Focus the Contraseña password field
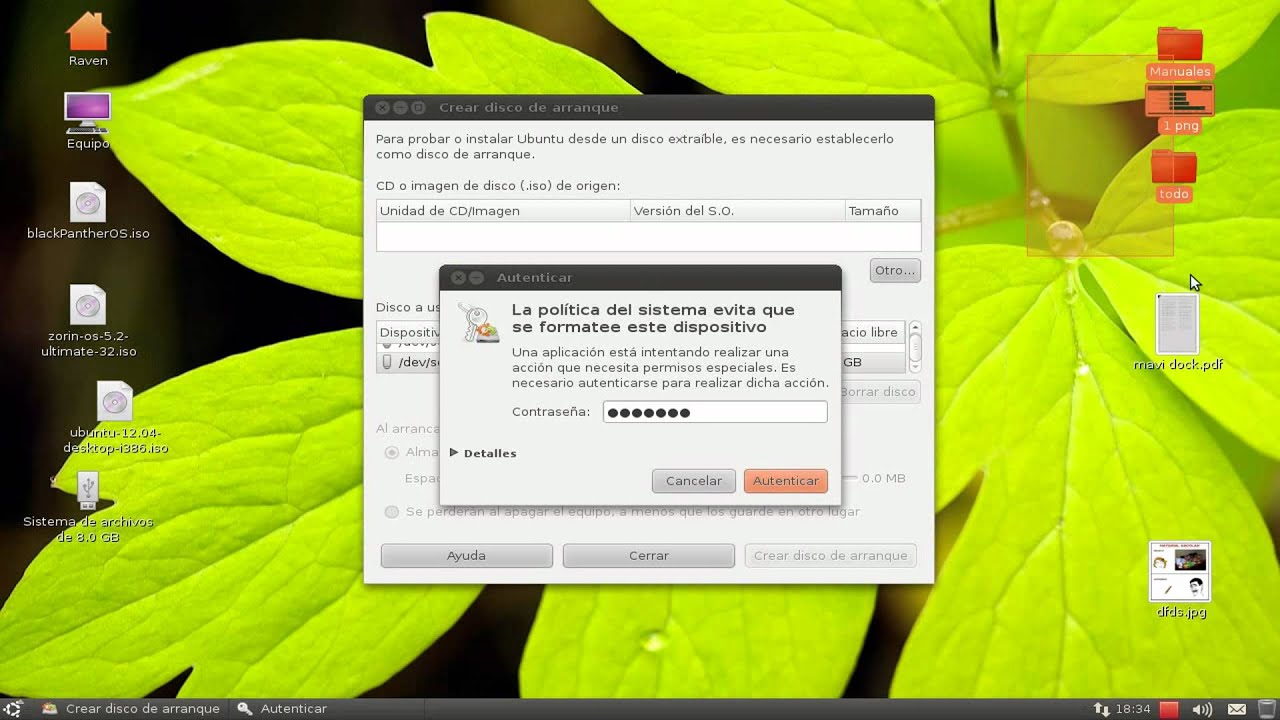Viewport: 1280px width, 720px height. click(715, 412)
